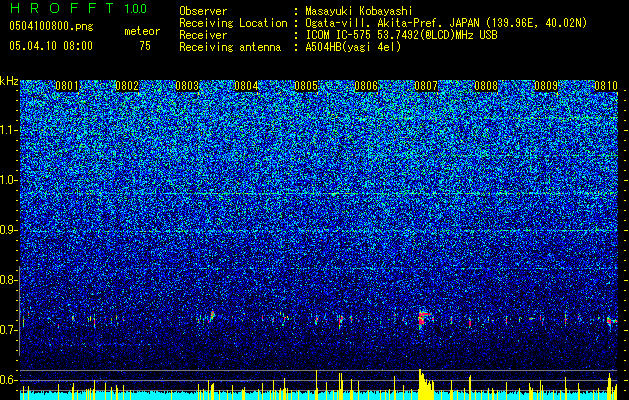The width and height of the screenshot is (629, 400).
Task: Click the A504HB(yagi 4el) antenna text
Action: [353, 47]
